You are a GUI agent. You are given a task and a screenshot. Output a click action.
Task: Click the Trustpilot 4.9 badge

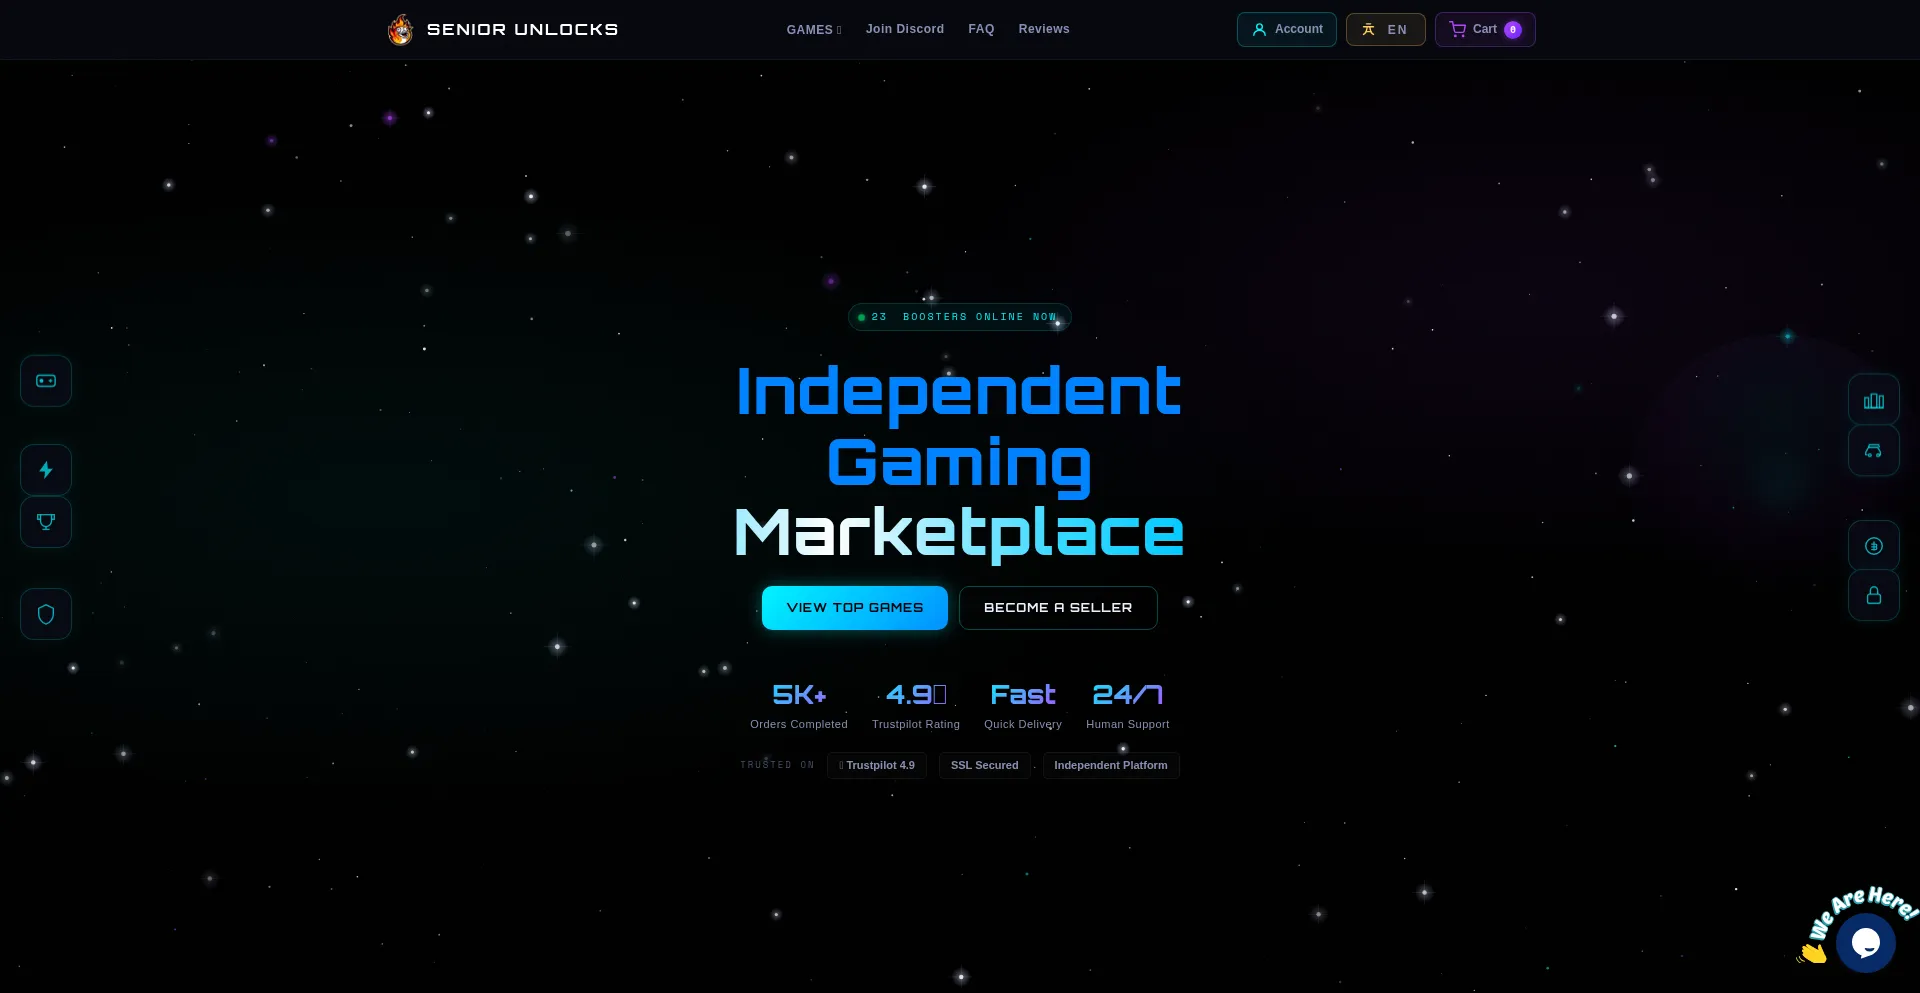[x=877, y=765]
